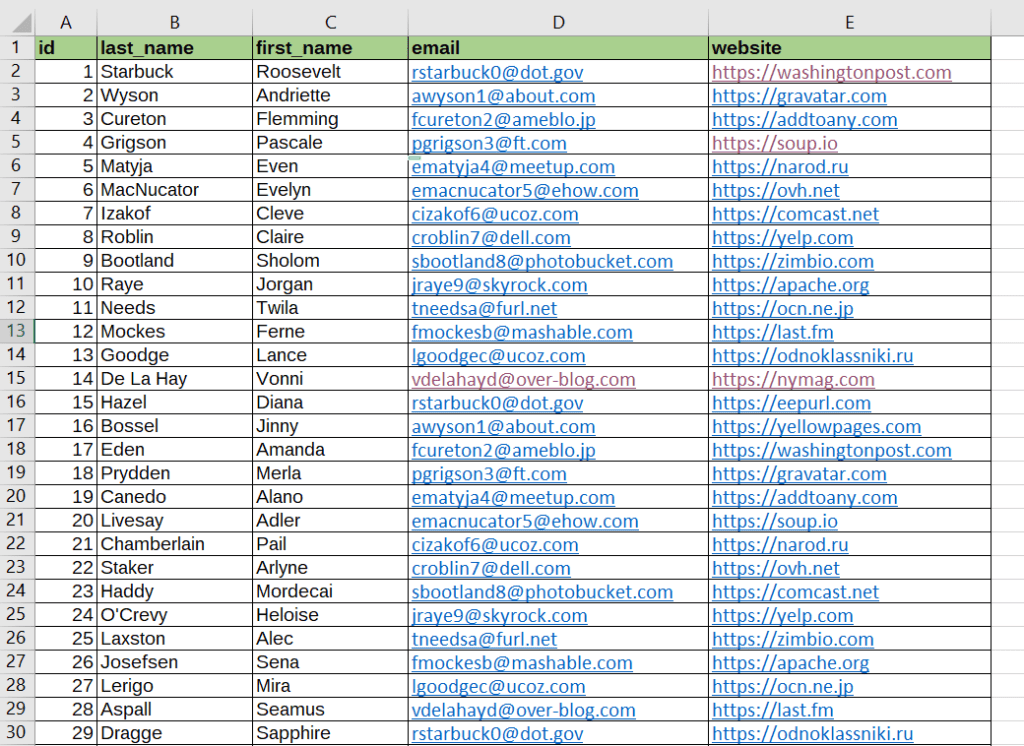Screen dimensions: 1024x746
Task: Open the https://gravatar.com website link
Action: pos(799,95)
